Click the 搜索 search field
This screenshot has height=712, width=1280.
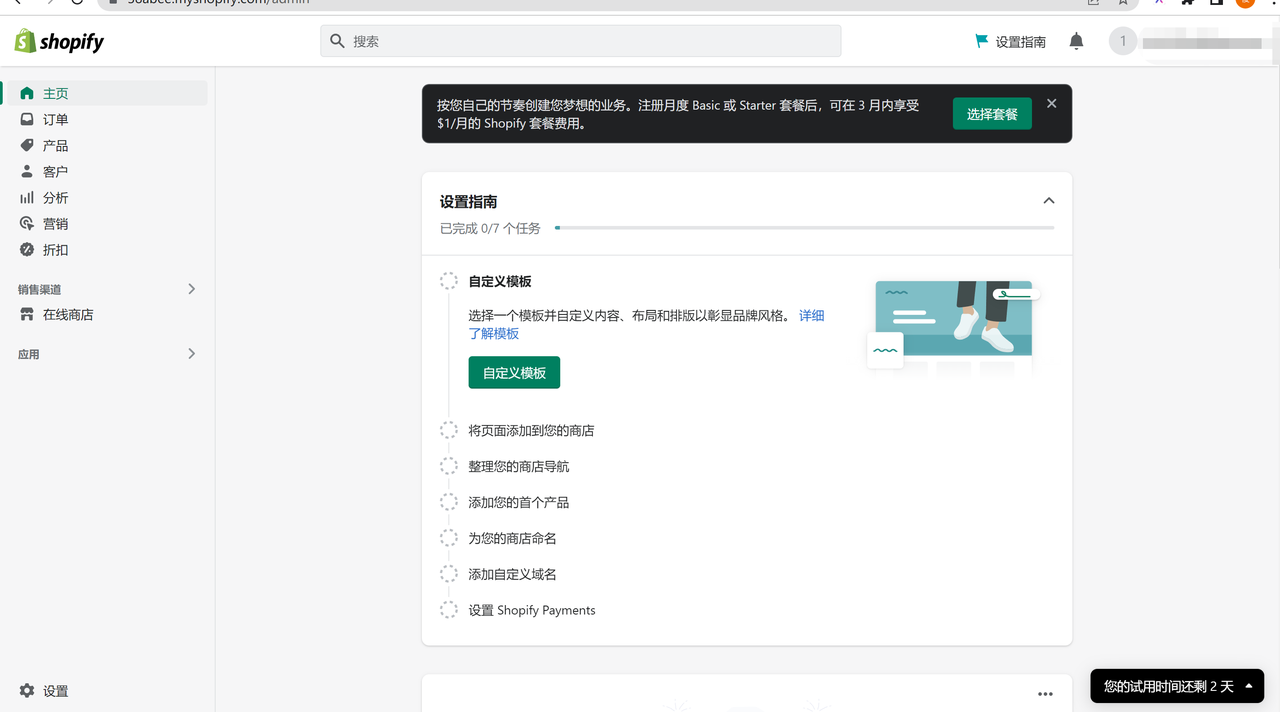pos(581,41)
